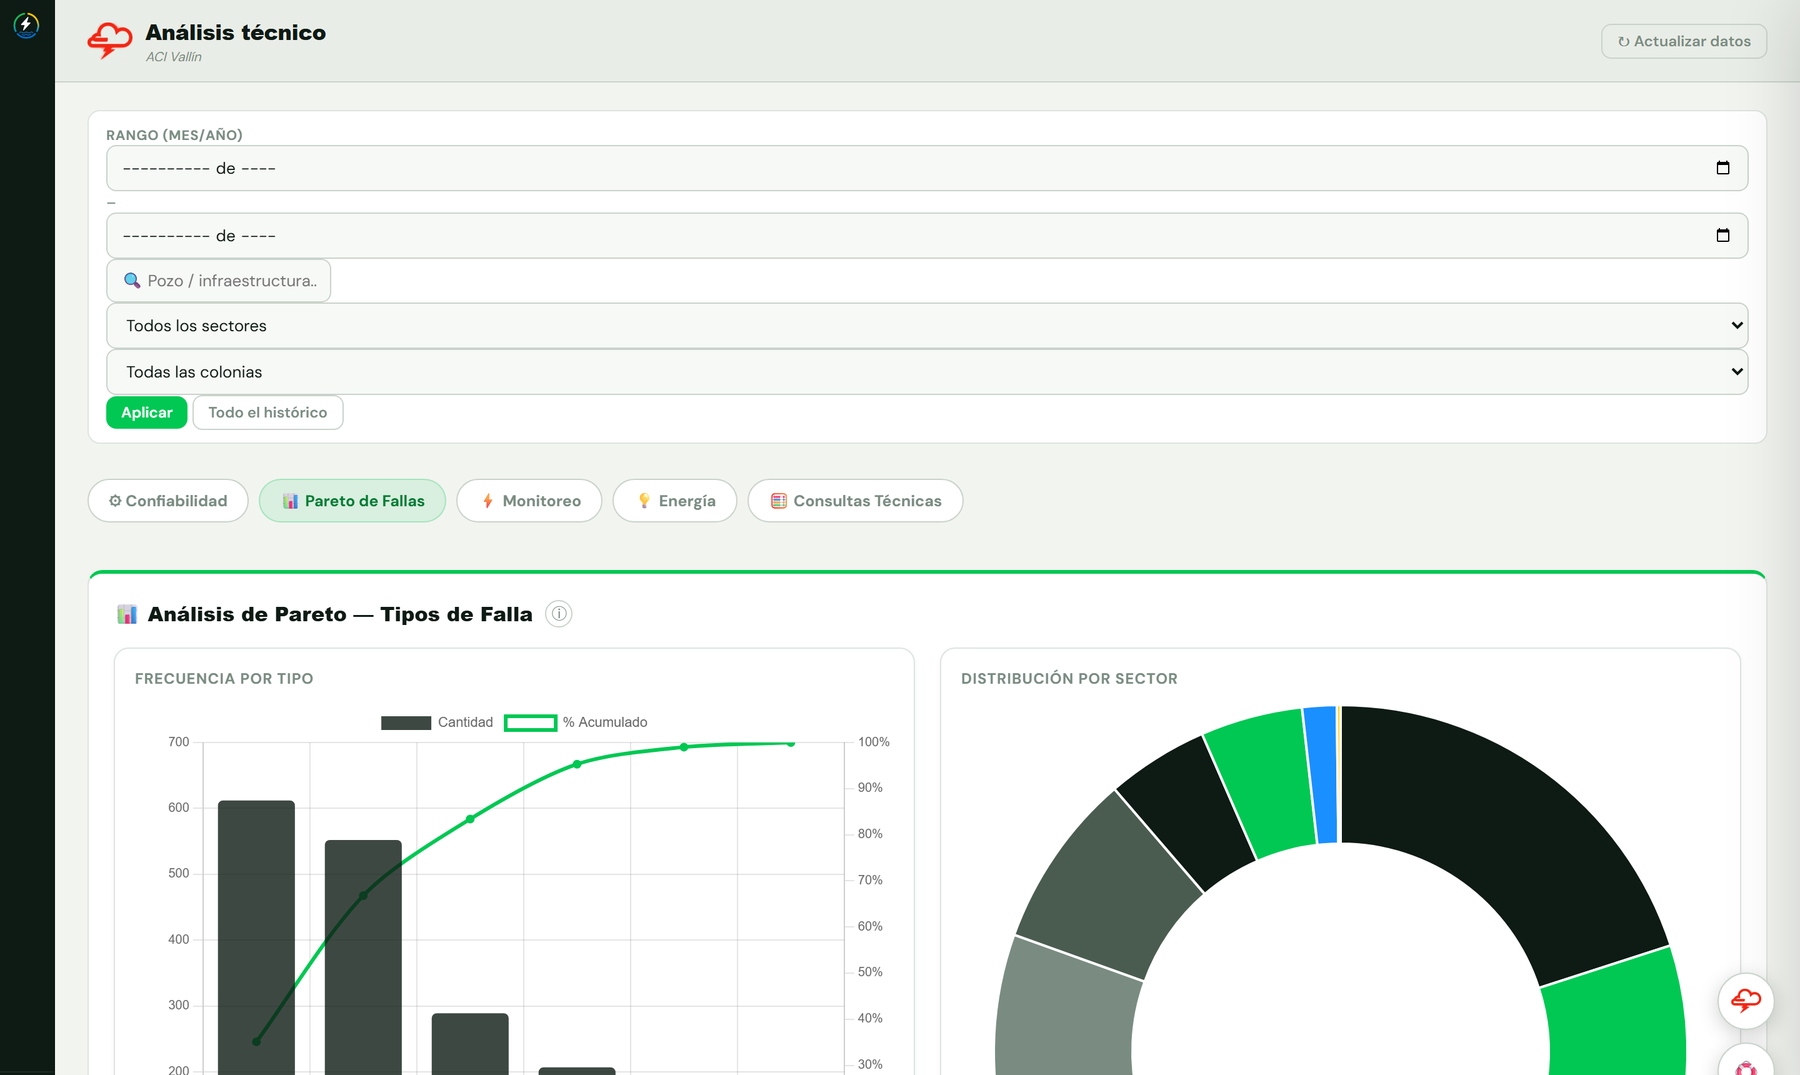Click the Aplicar button

[x=147, y=413]
